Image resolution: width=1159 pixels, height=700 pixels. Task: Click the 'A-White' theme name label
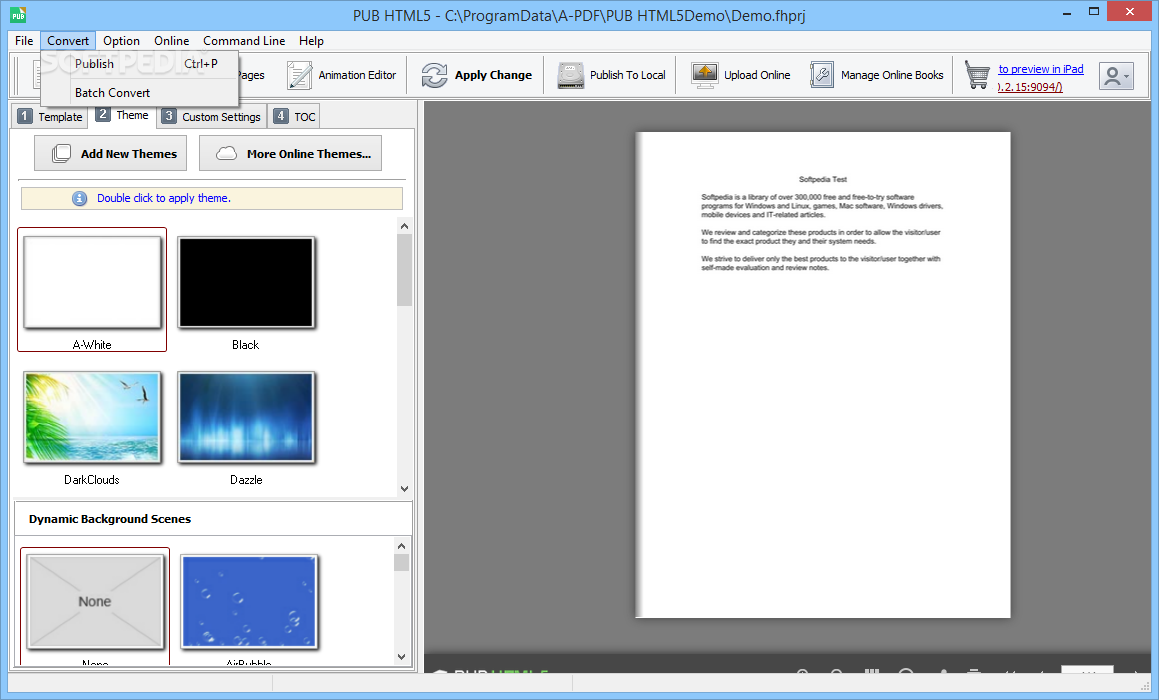(92, 345)
